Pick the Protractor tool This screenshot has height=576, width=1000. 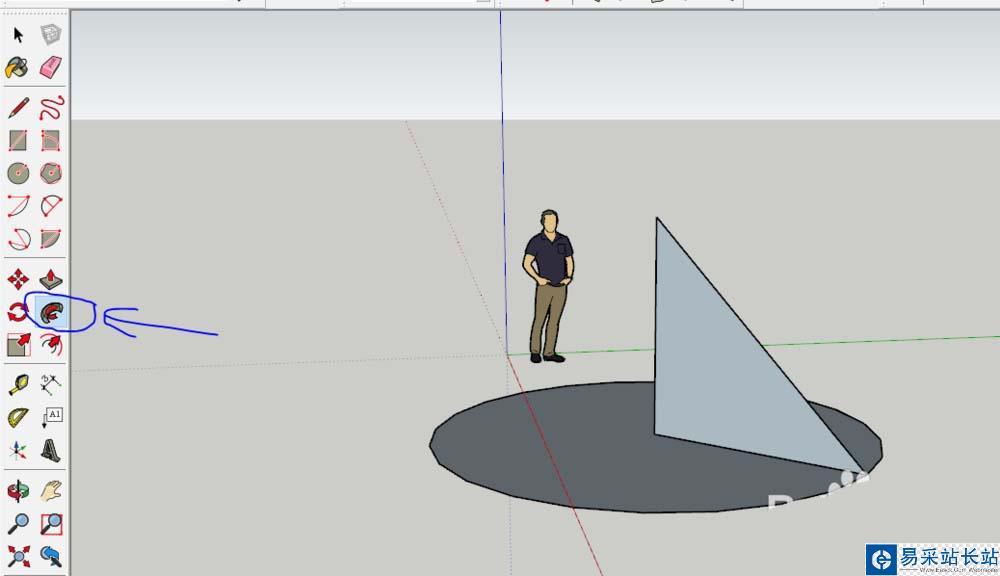tap(18, 418)
